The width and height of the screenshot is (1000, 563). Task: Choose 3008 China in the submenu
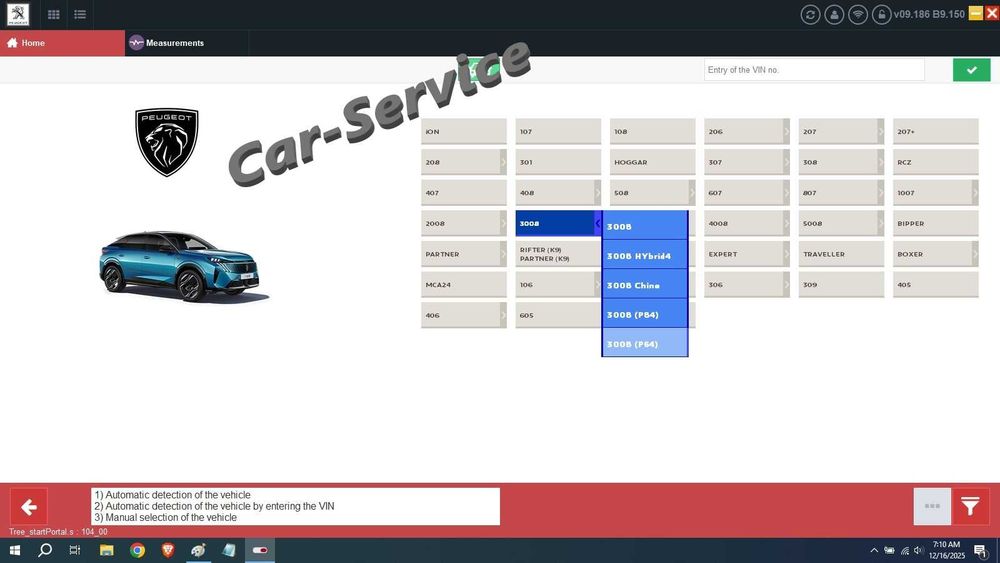(x=645, y=285)
